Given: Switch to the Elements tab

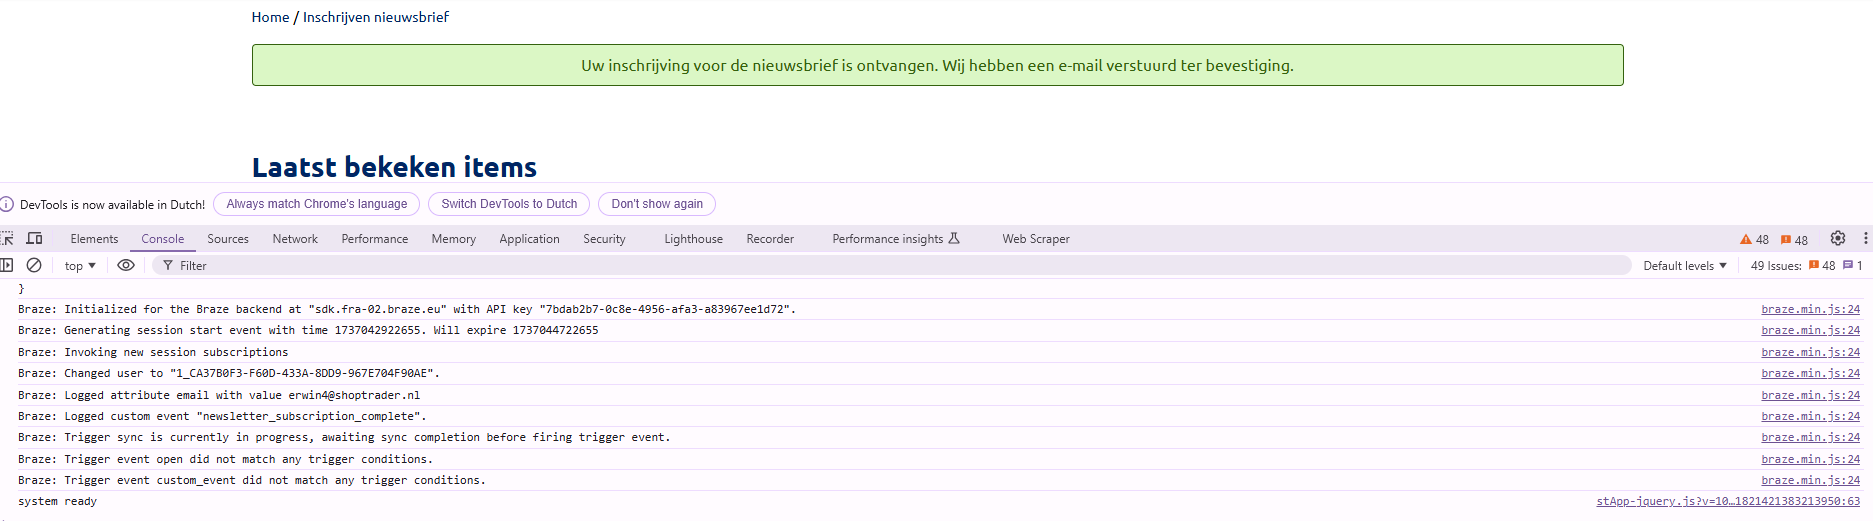Looking at the screenshot, I should 94,239.
